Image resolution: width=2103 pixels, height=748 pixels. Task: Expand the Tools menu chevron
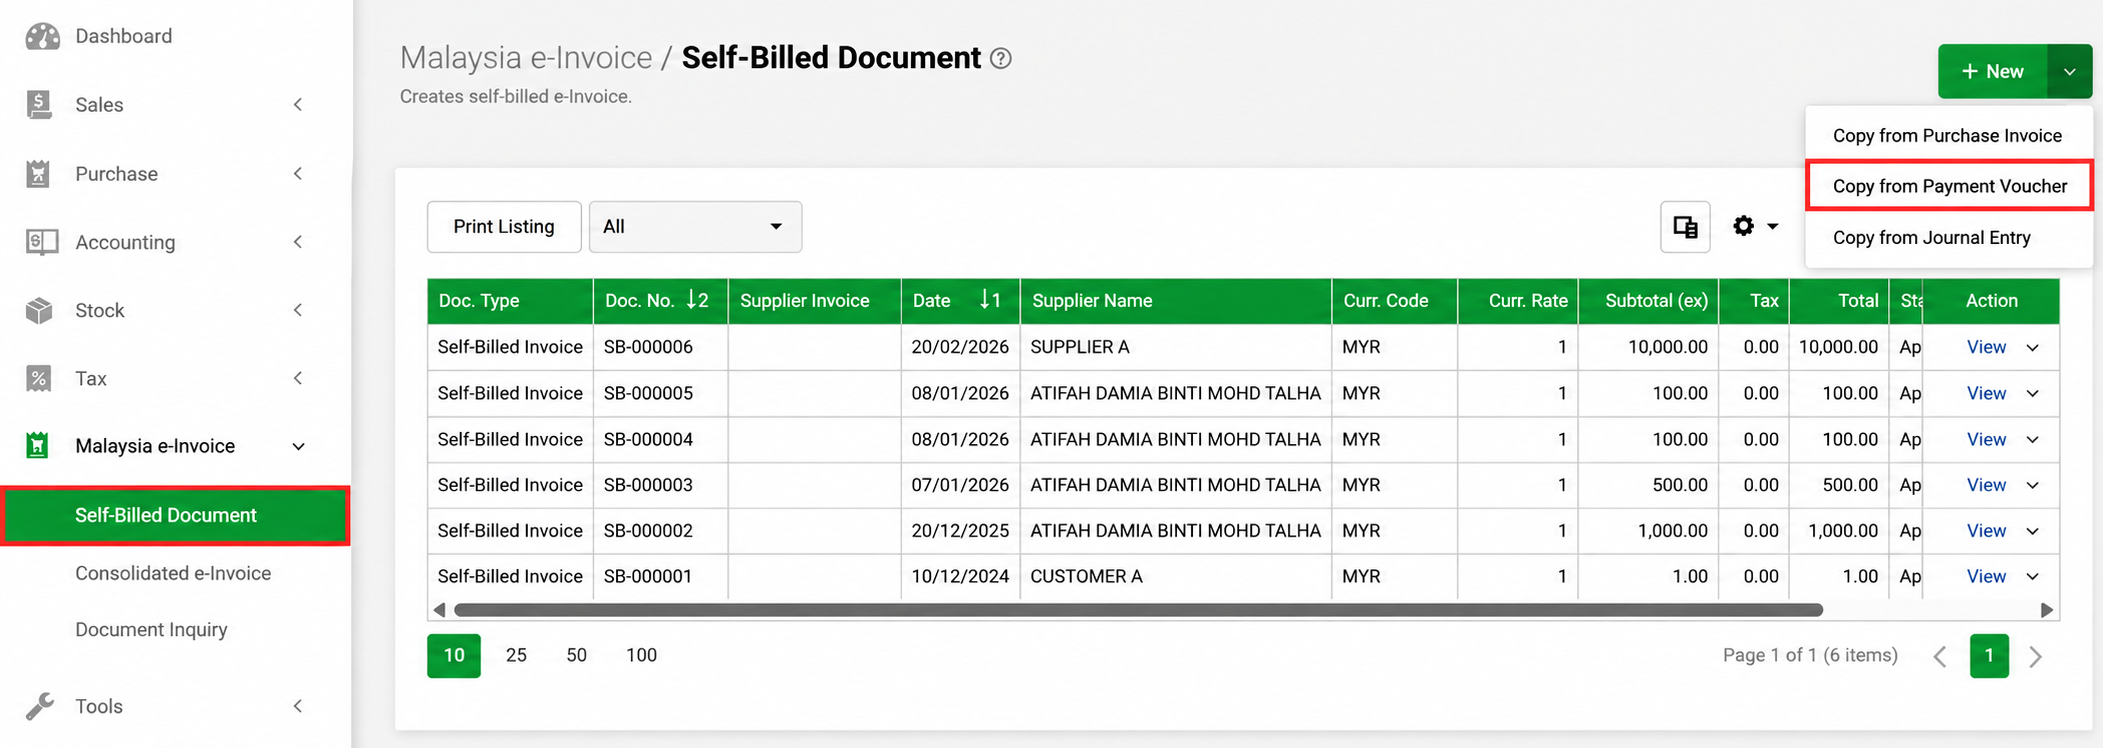coord(298,706)
